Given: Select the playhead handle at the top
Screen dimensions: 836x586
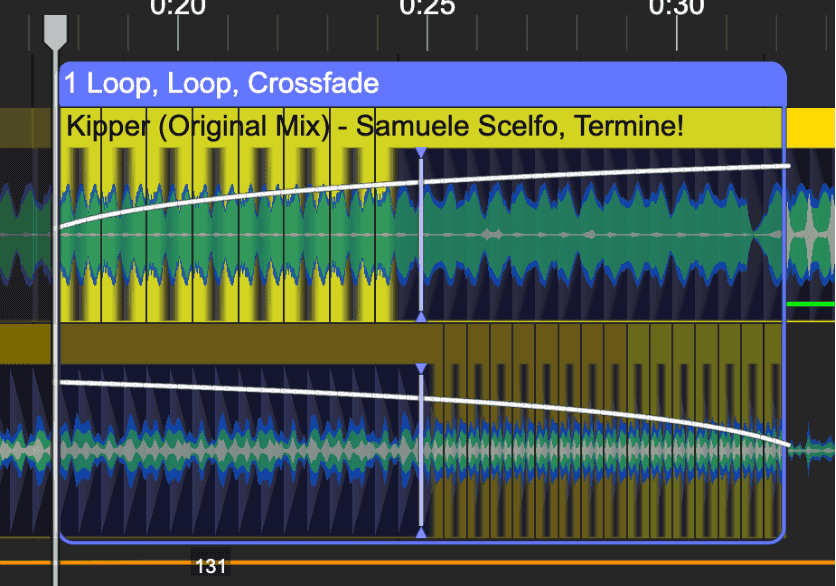Looking at the screenshot, I should [x=56, y=28].
